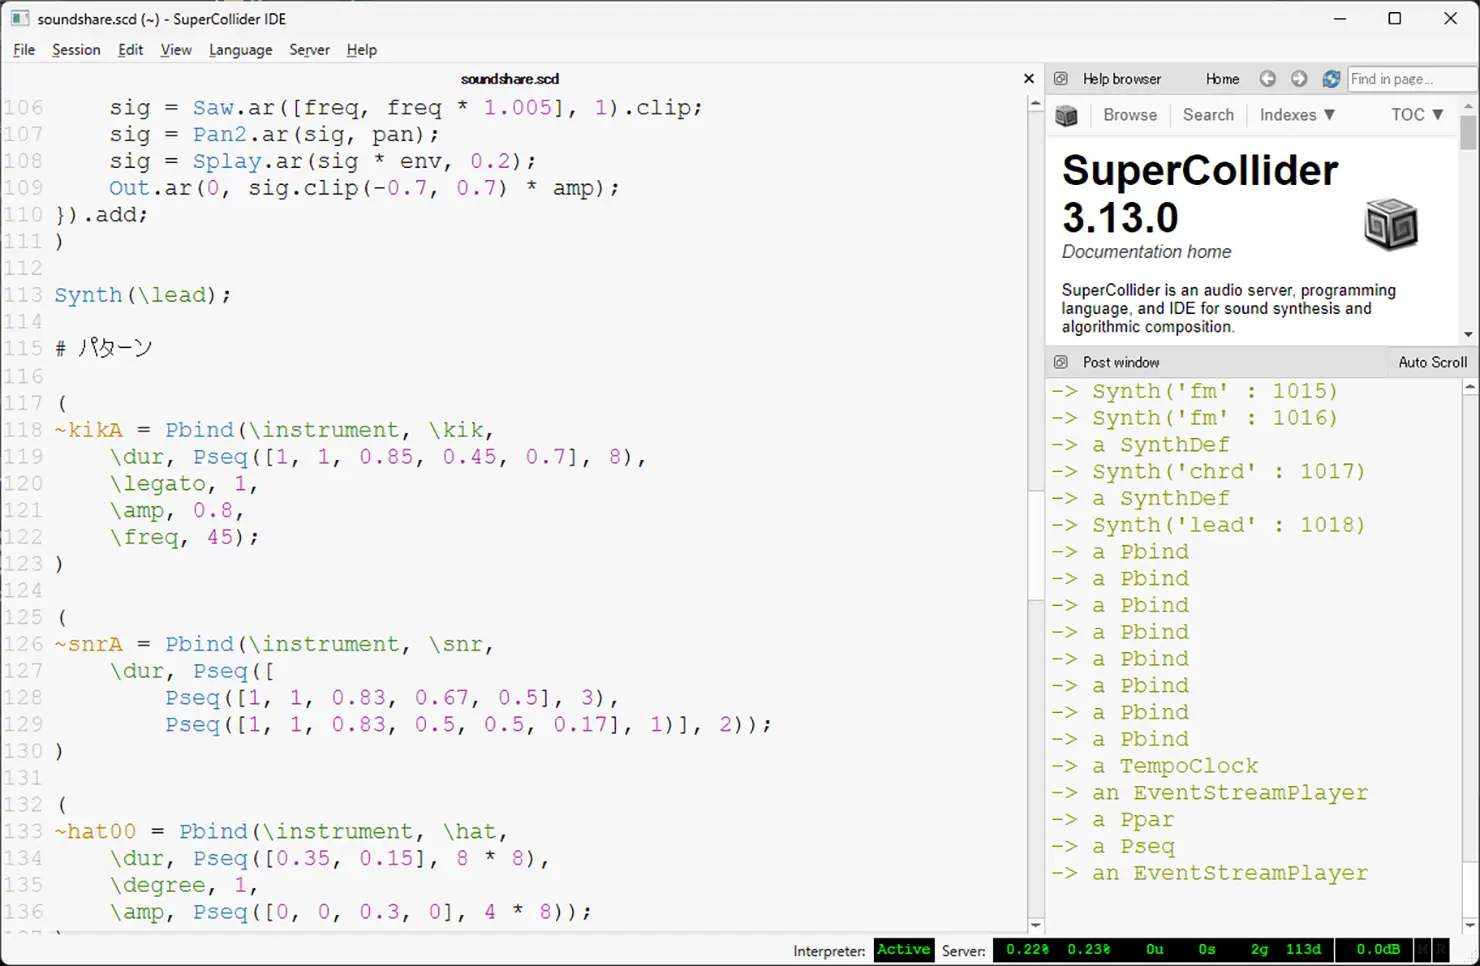Go to Help browser Home

(1222, 79)
